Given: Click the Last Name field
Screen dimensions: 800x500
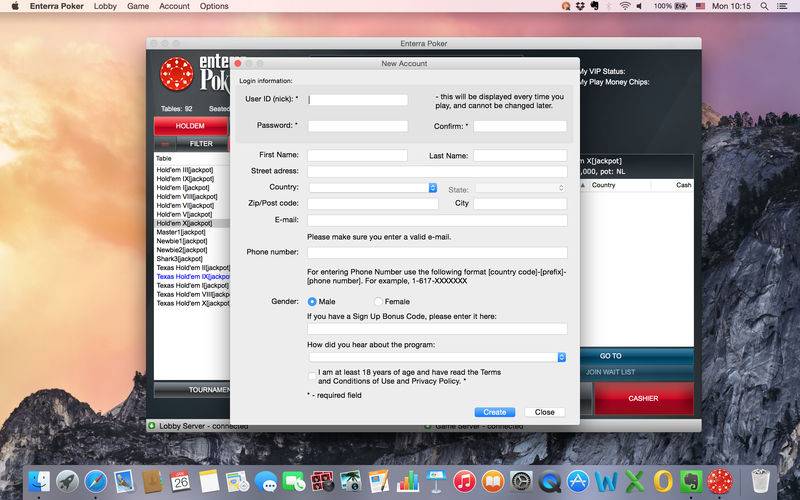Looking at the screenshot, I should click(x=520, y=156).
